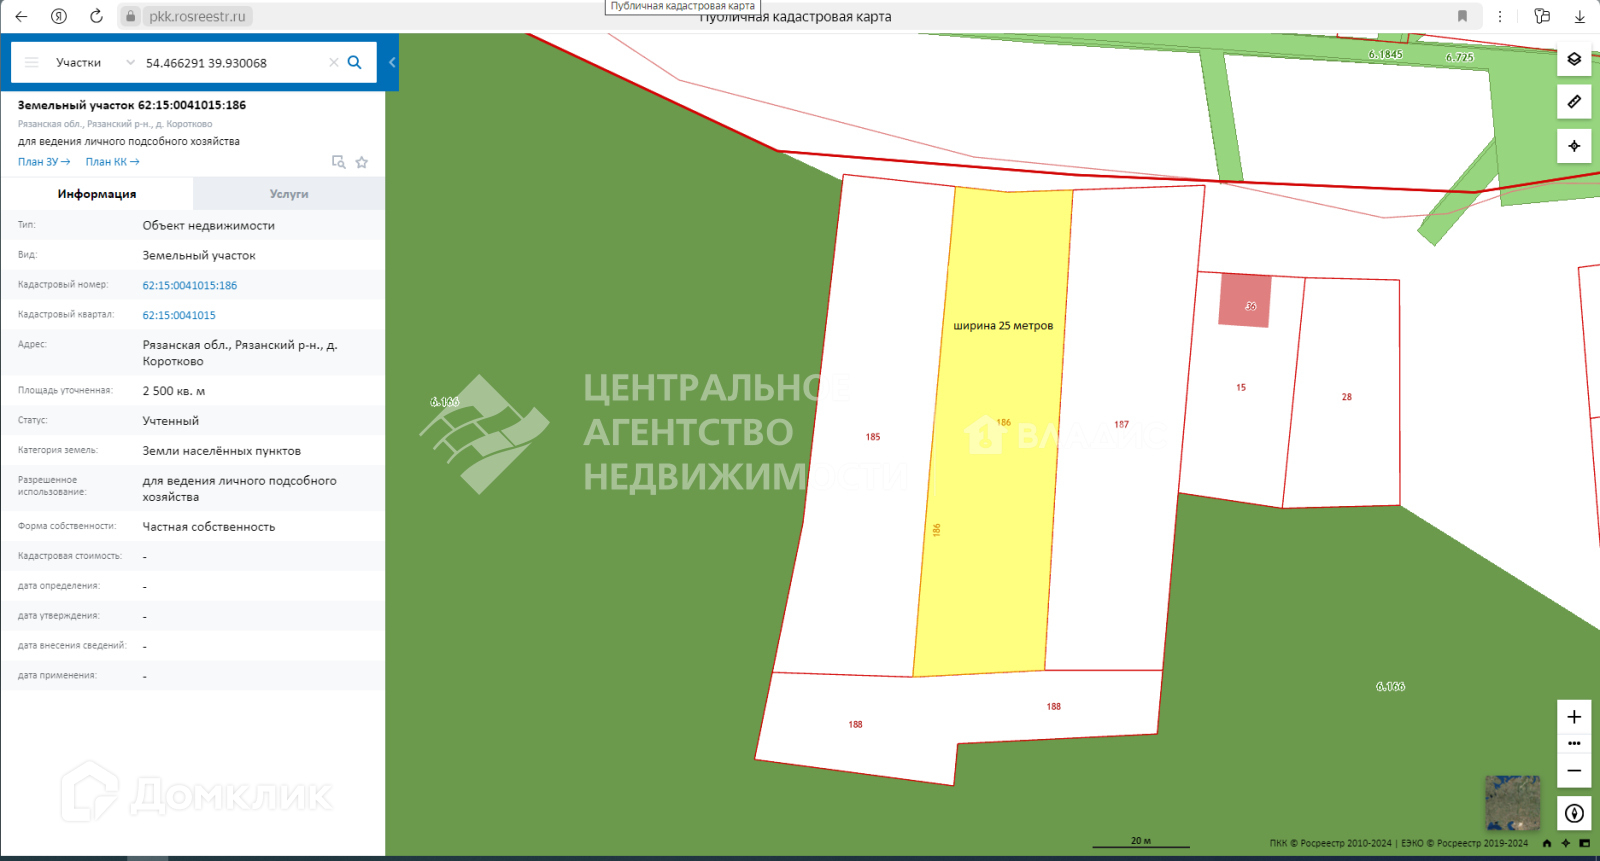Zoom to the object on the map

click(x=338, y=162)
